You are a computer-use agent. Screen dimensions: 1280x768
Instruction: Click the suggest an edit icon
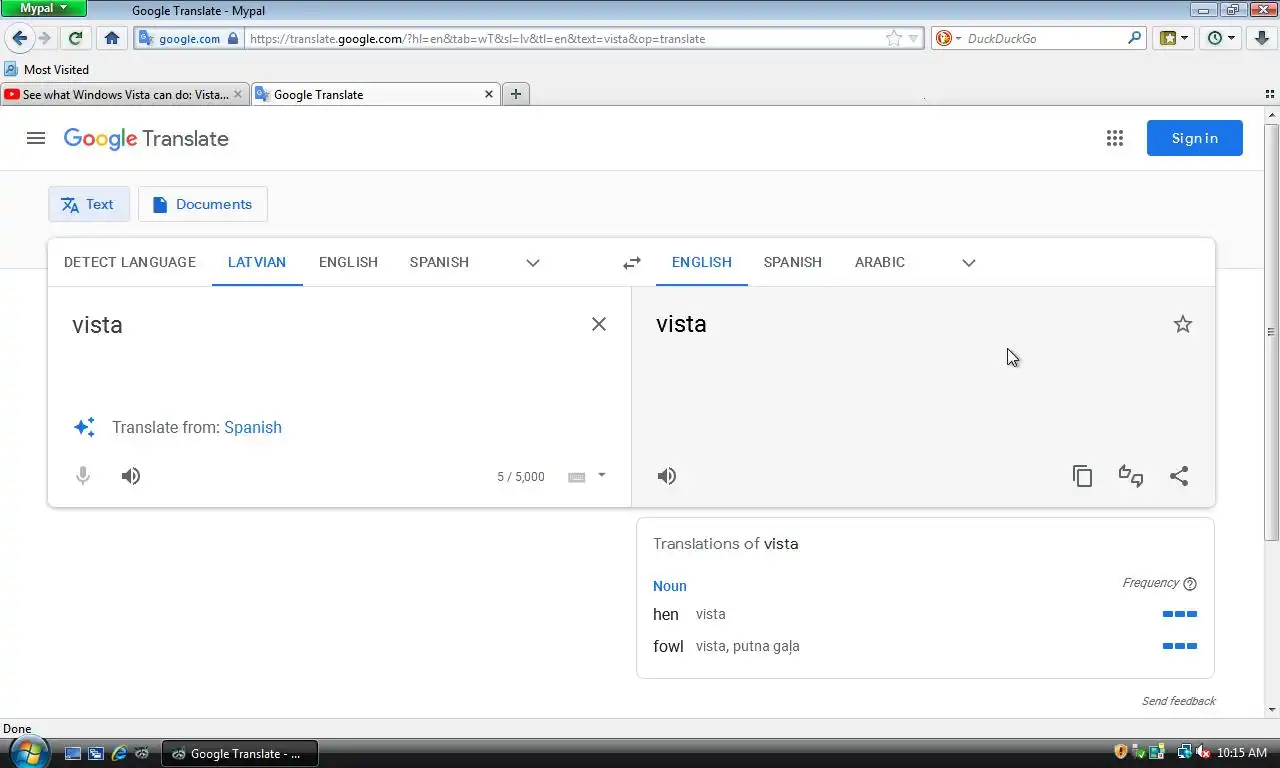(x=1131, y=476)
